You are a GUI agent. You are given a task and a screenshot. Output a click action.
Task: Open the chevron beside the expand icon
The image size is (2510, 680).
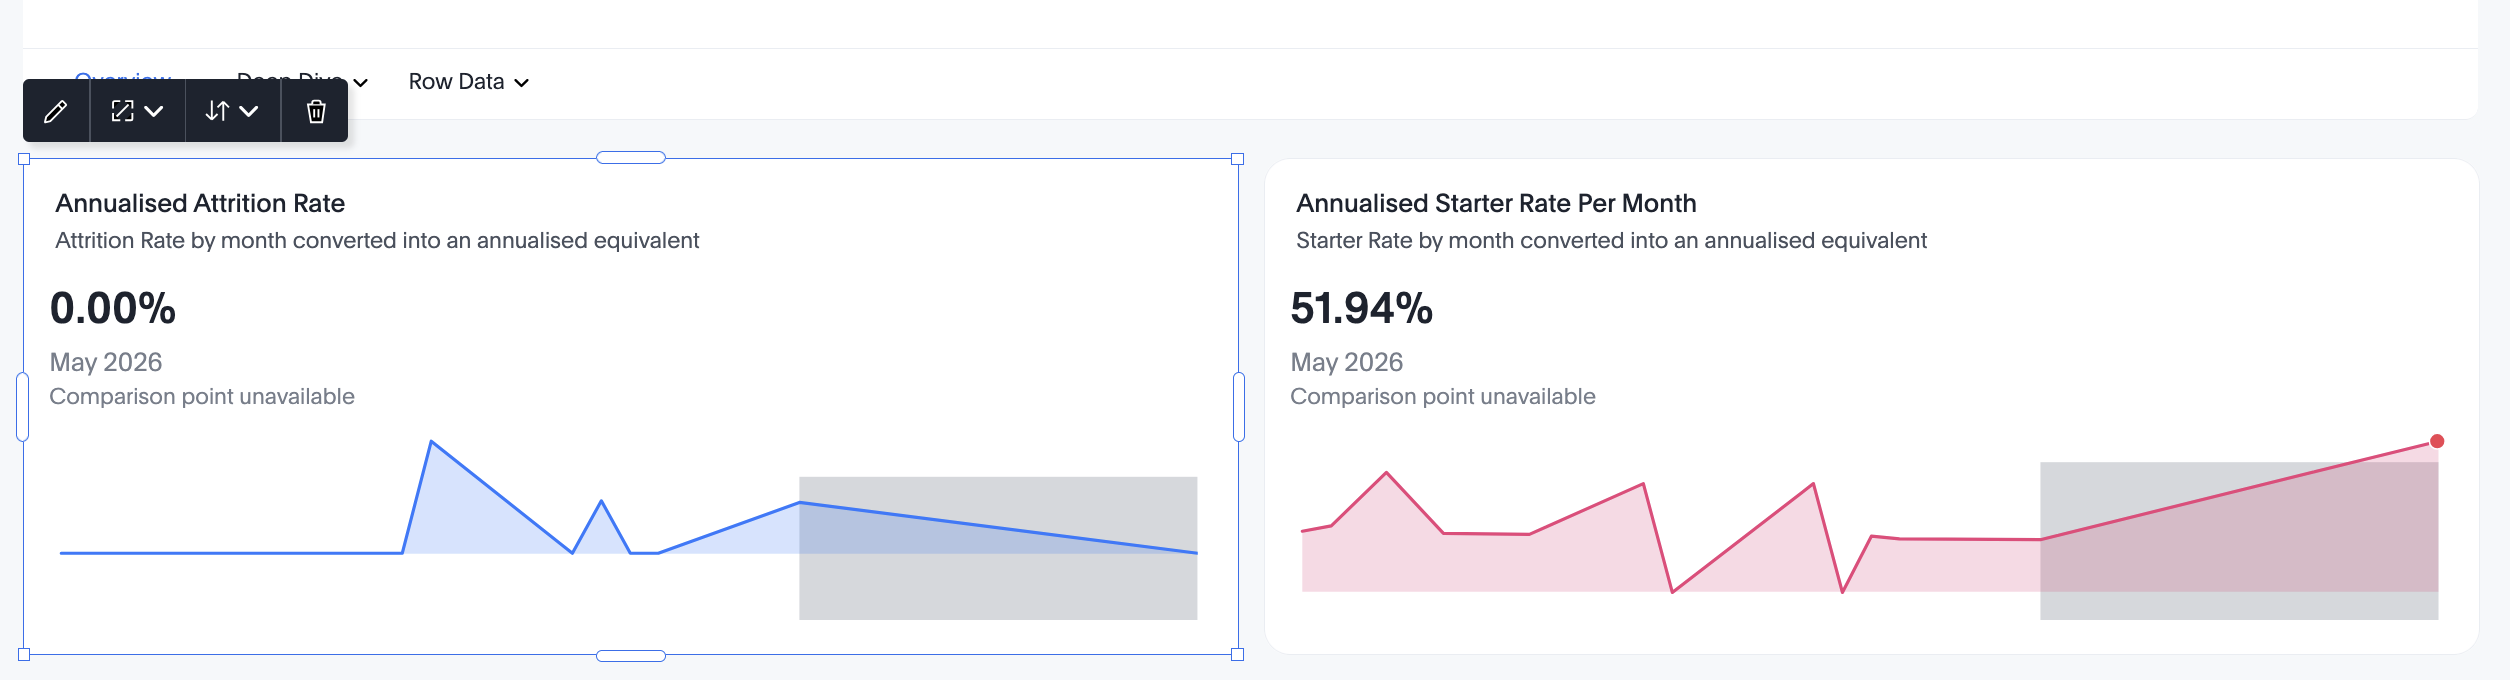click(x=154, y=111)
